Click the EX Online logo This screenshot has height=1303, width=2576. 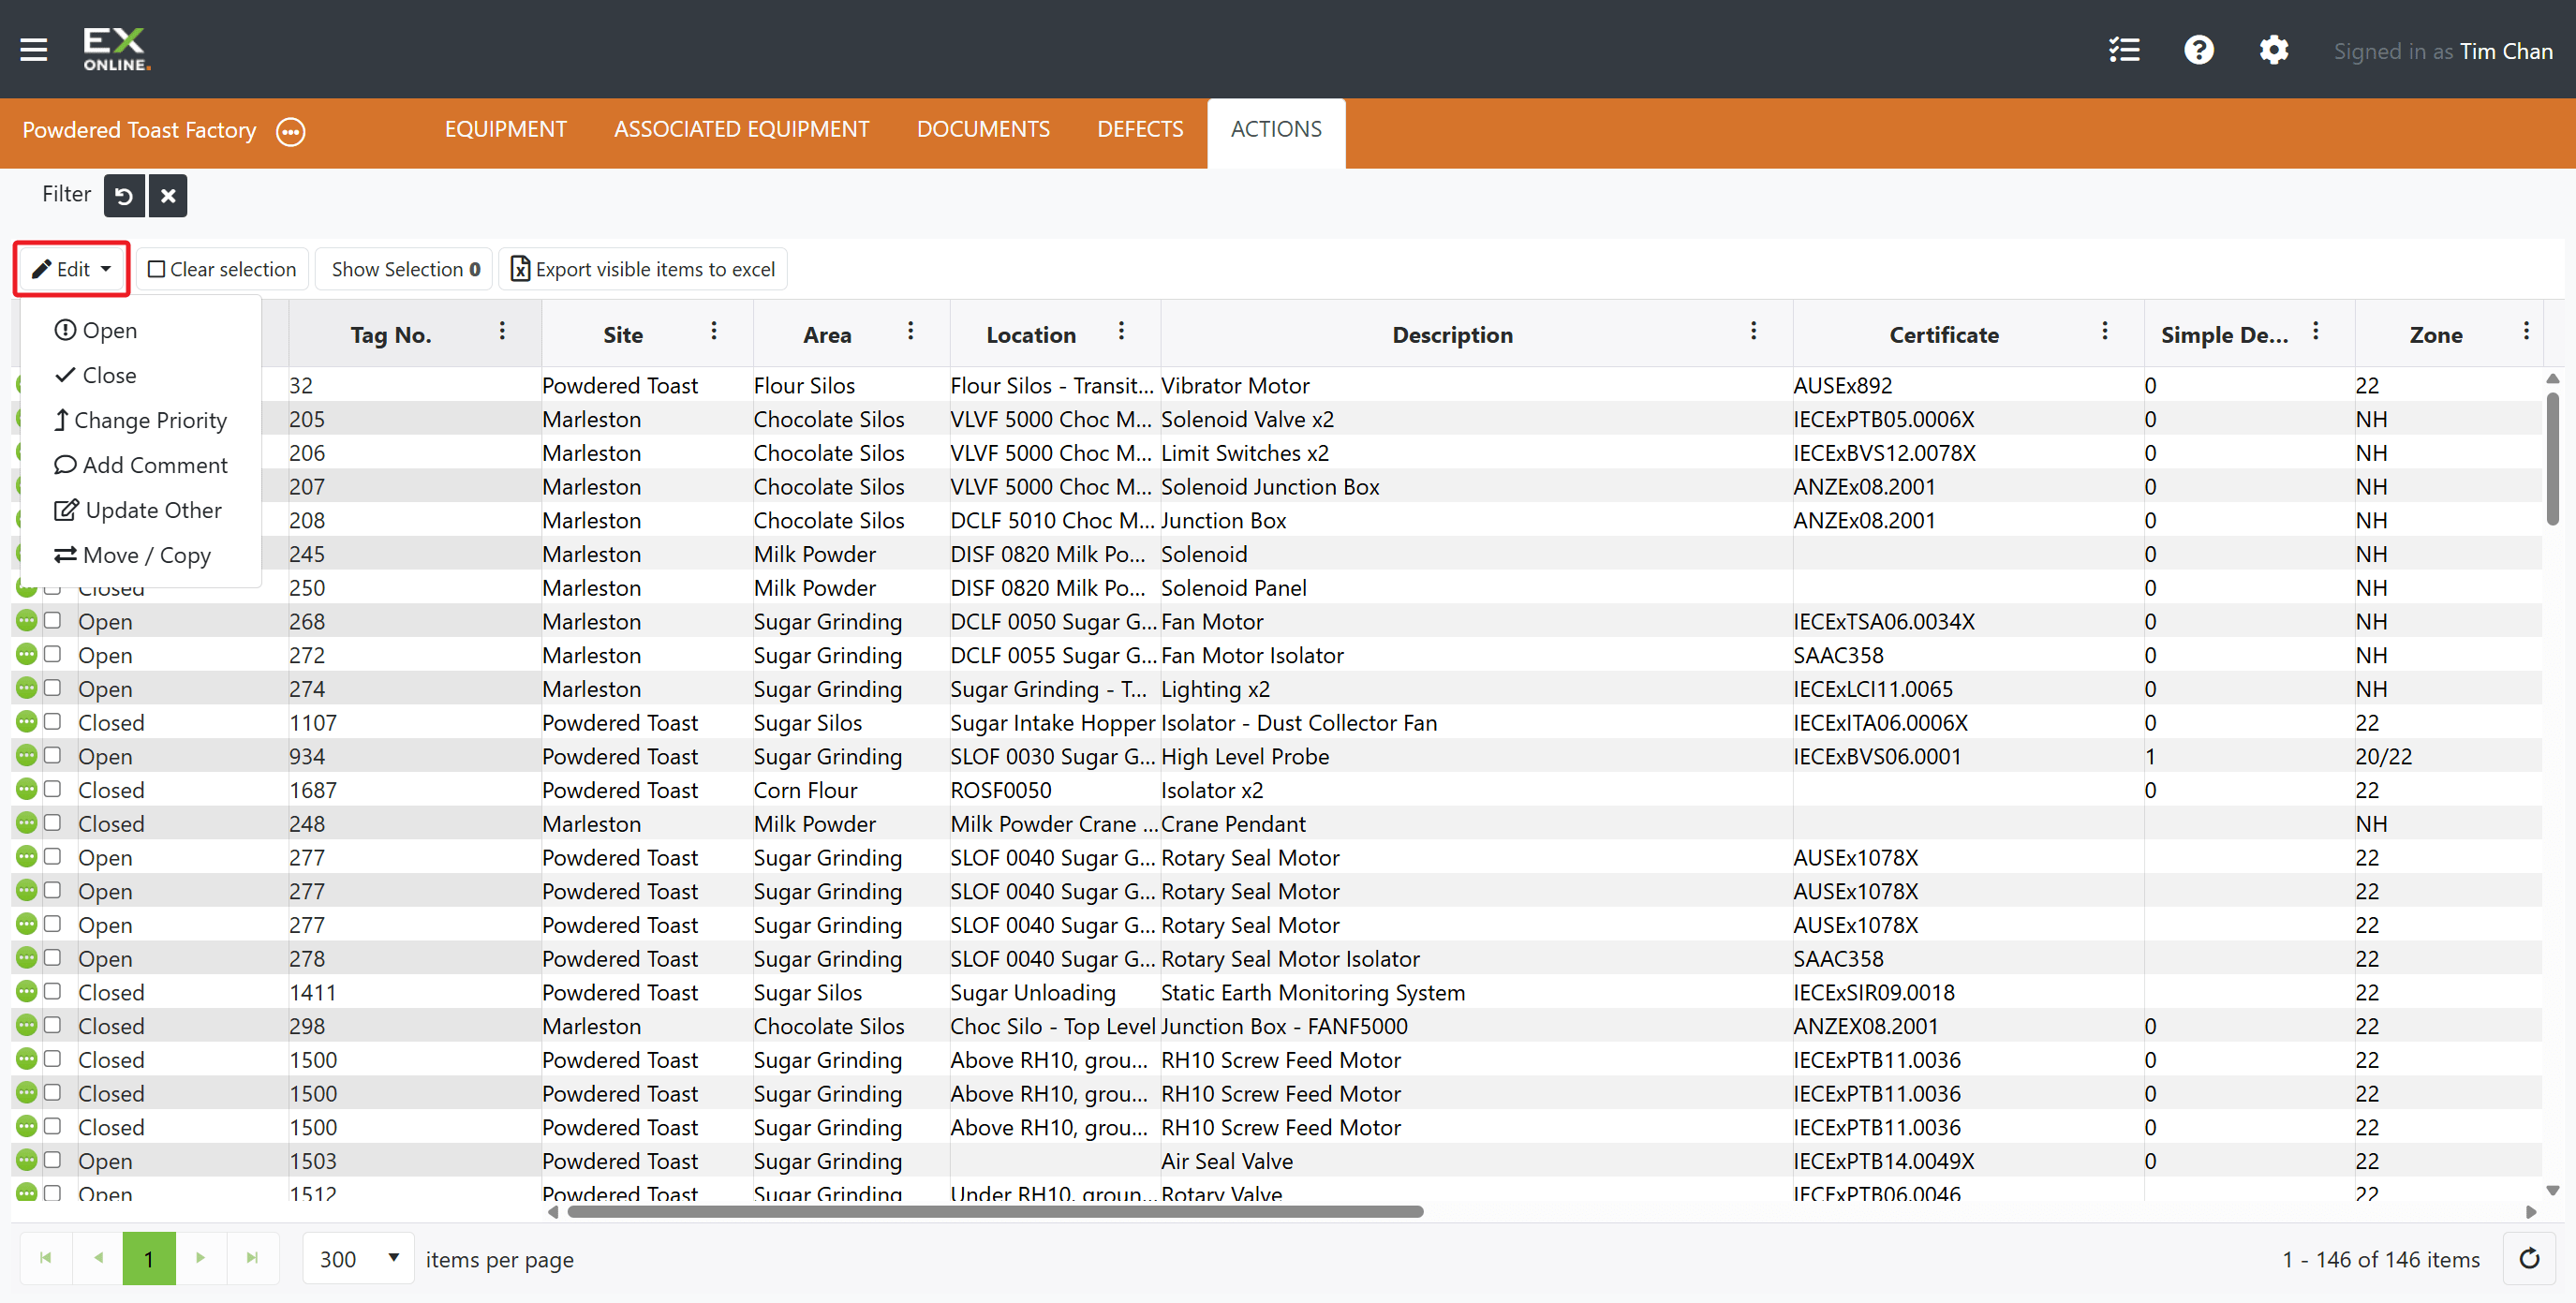(x=117, y=49)
